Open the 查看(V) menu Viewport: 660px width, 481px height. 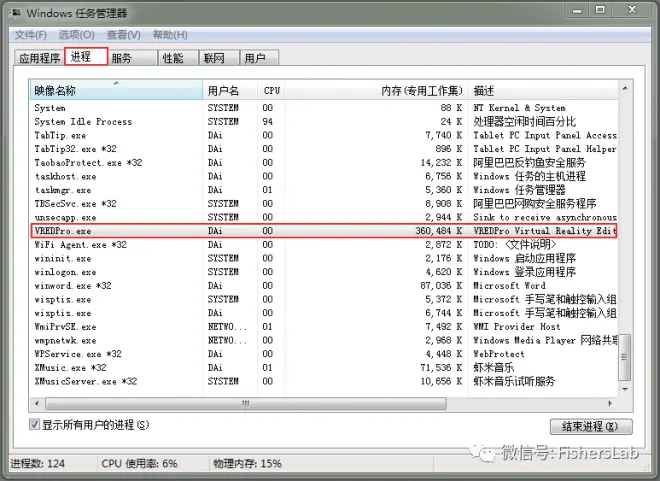pos(123,35)
